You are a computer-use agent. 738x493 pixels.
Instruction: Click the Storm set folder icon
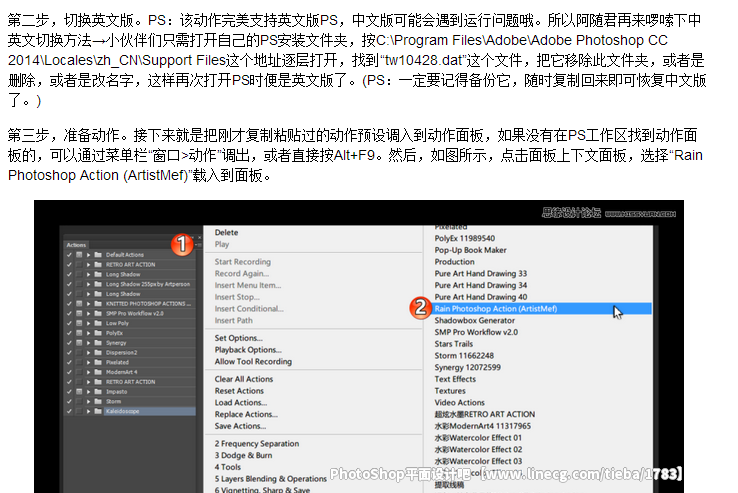[x=98, y=402]
